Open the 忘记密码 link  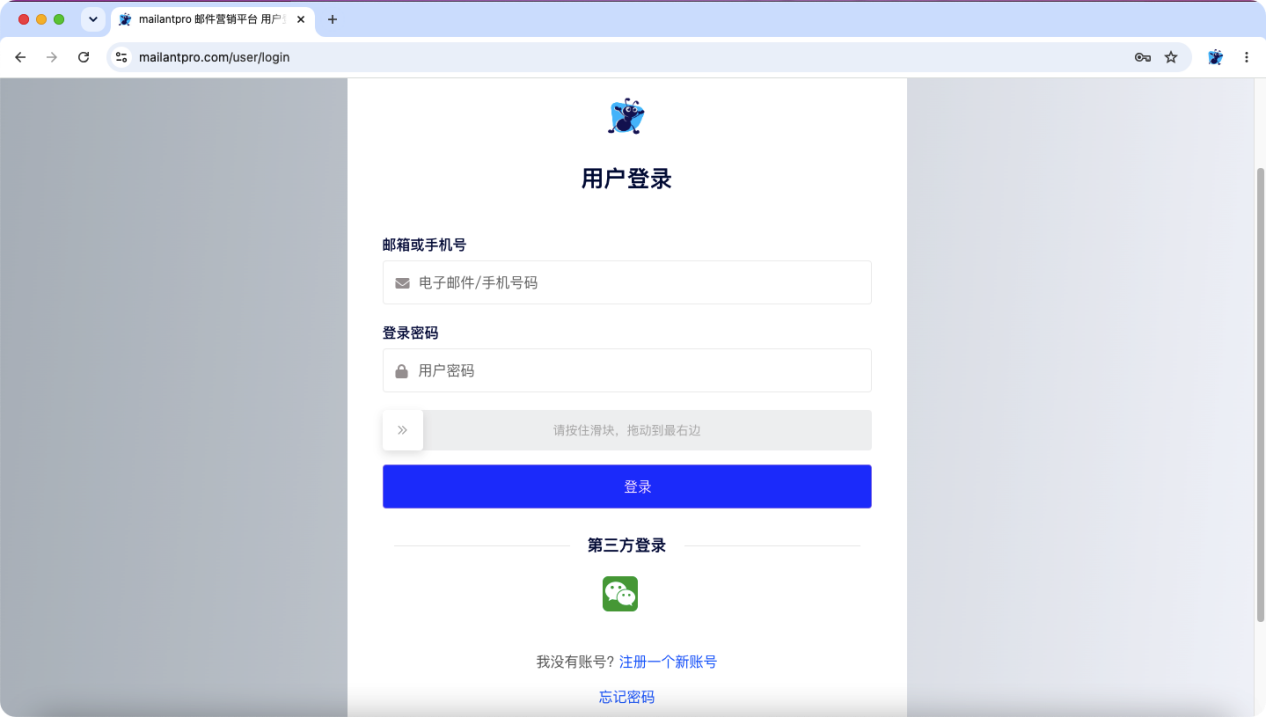tap(627, 697)
